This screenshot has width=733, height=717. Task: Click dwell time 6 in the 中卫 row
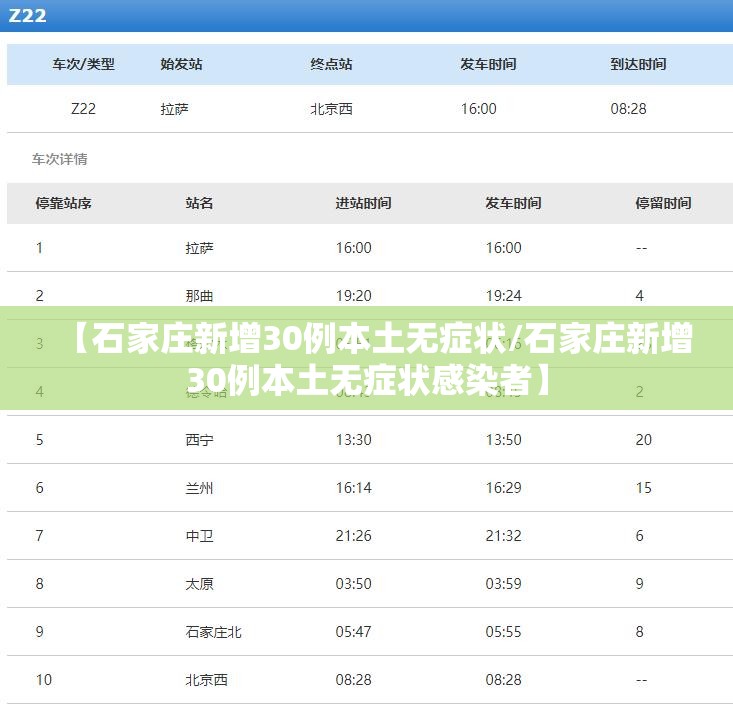(640, 536)
